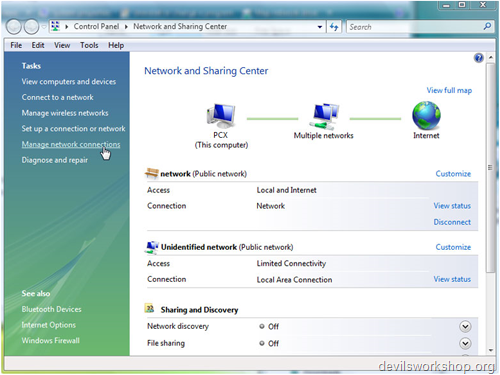
Task: Expand the Network discovery settings chevron
Action: 465,326
